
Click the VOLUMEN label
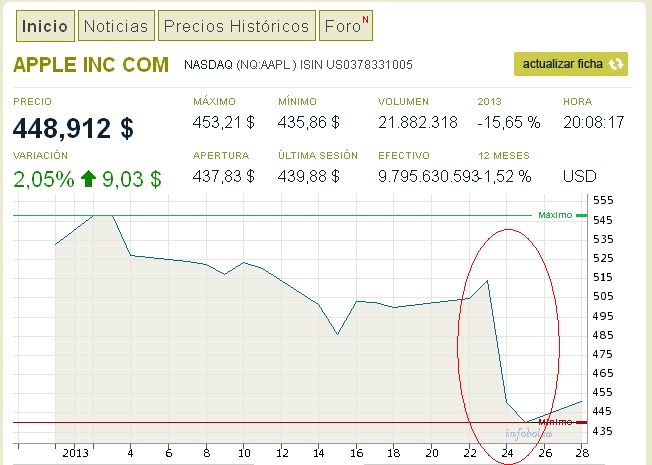point(403,102)
